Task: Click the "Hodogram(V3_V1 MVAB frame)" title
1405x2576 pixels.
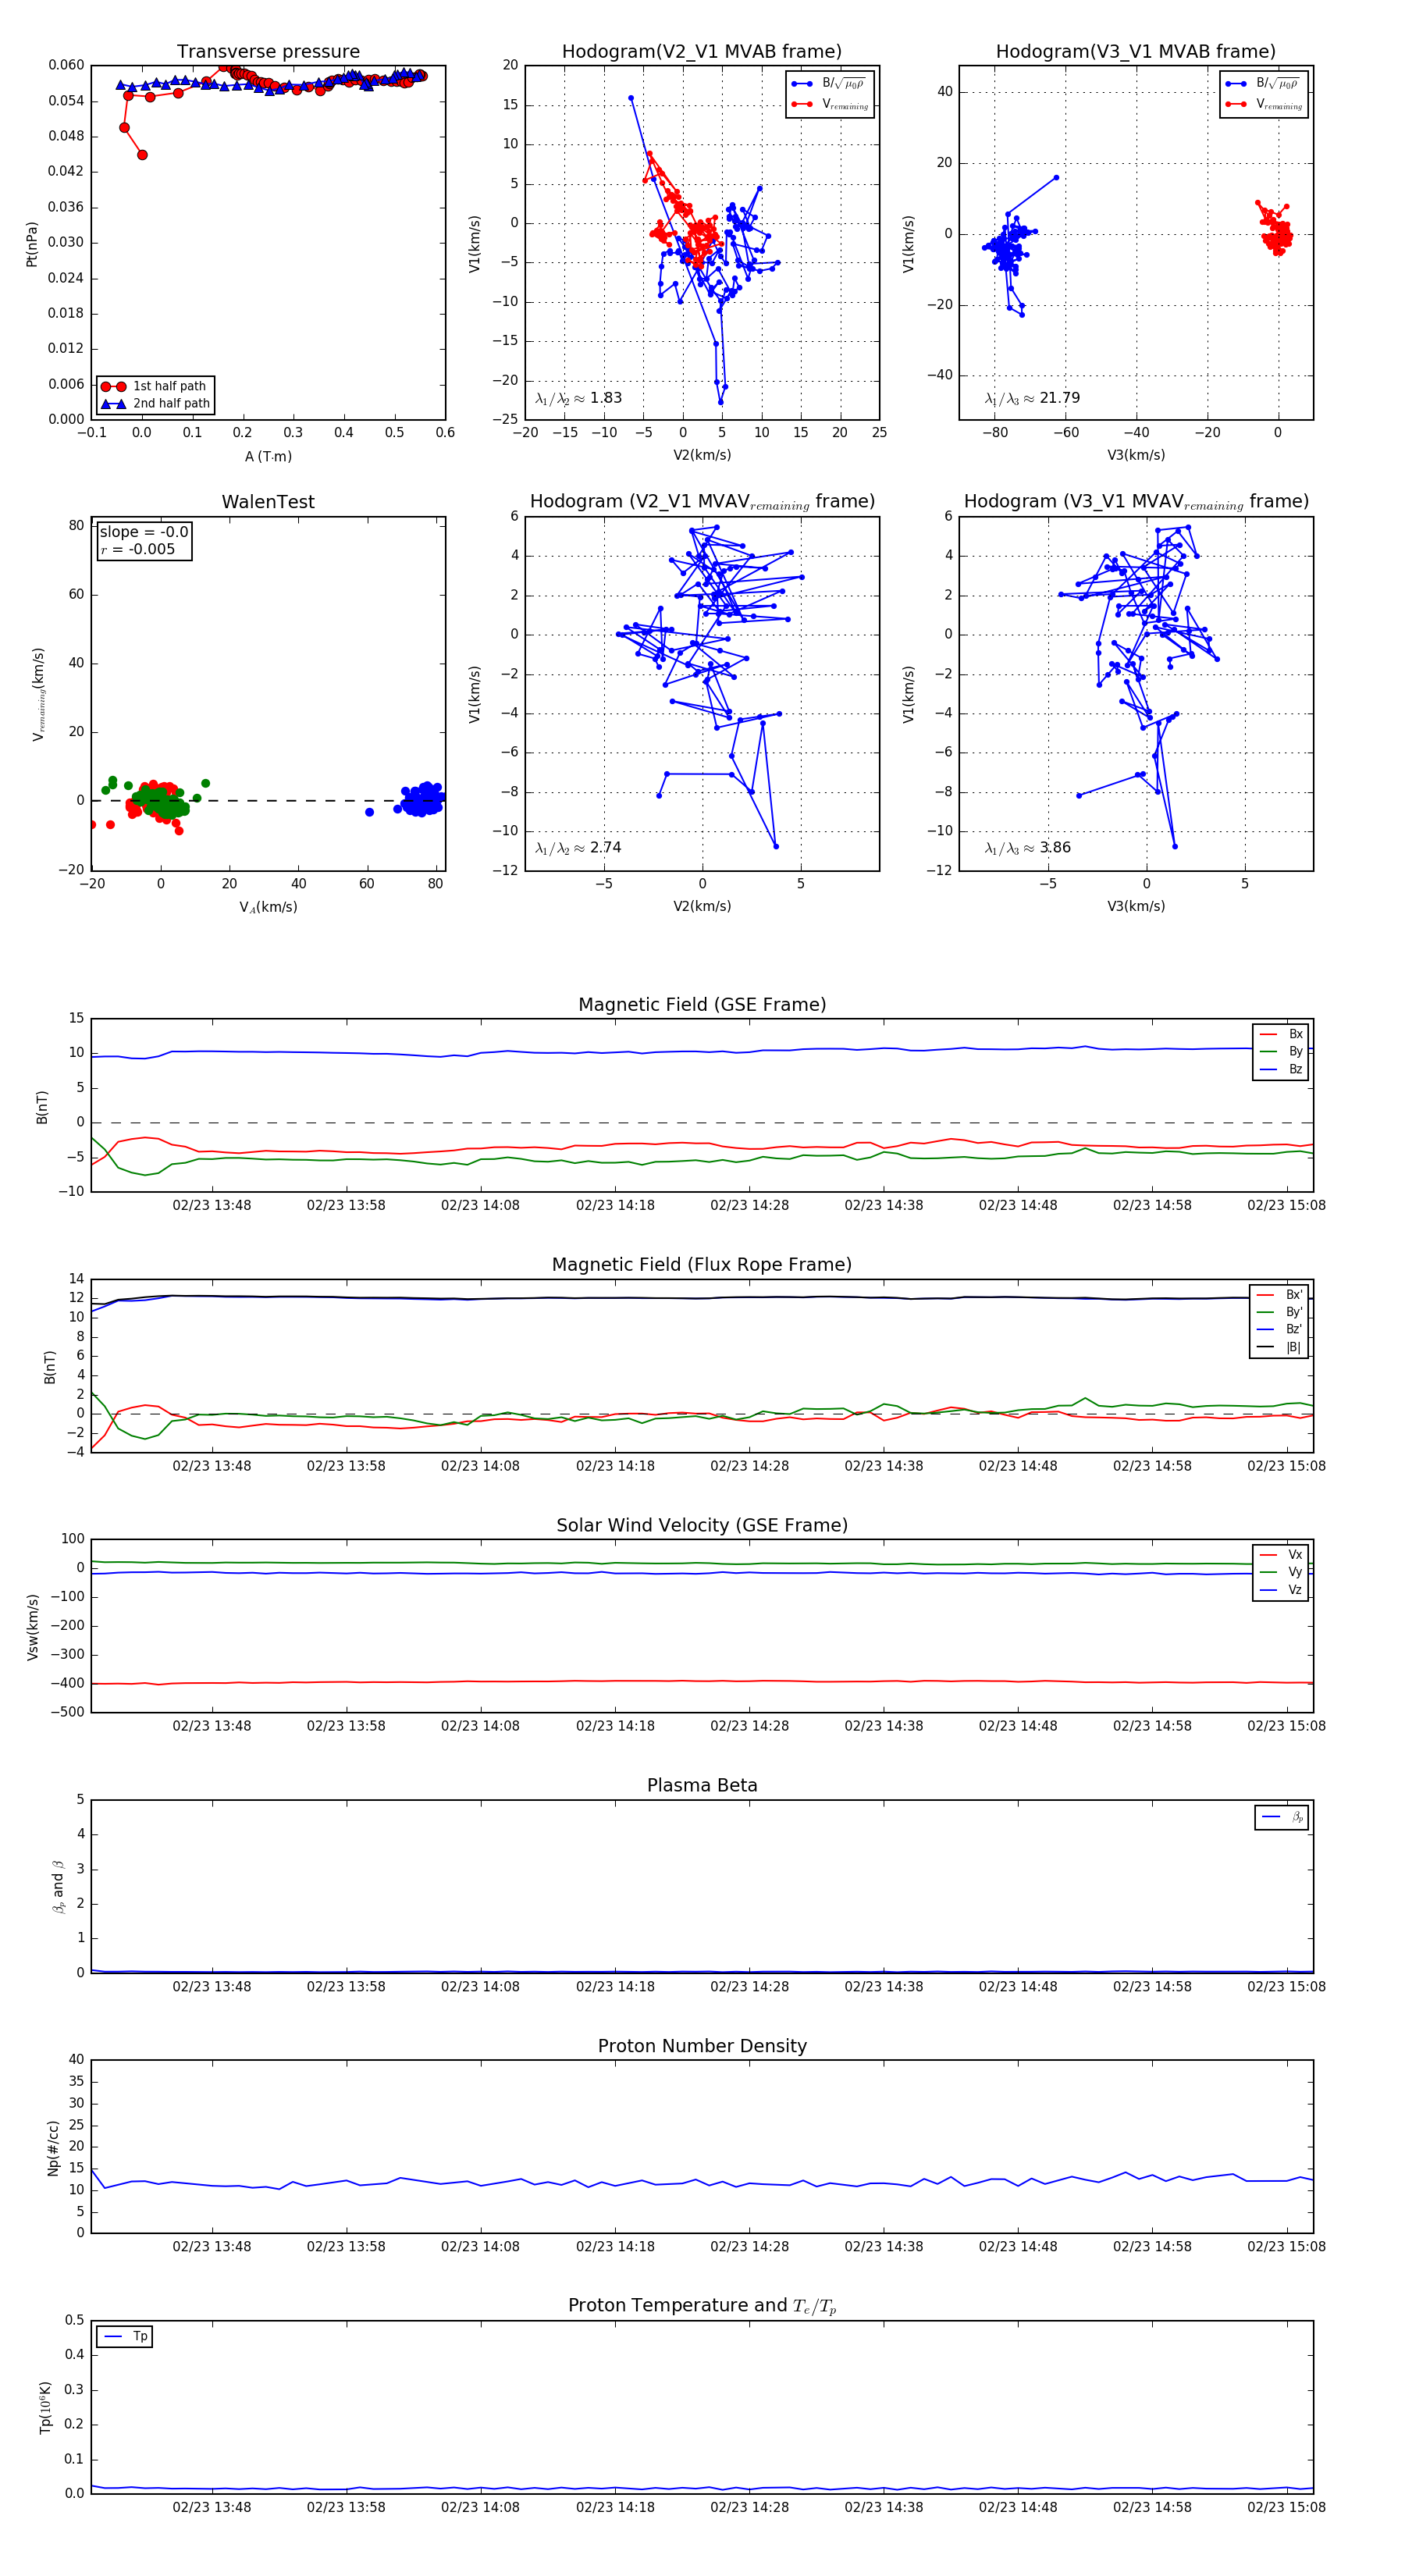Action: coord(1135,51)
